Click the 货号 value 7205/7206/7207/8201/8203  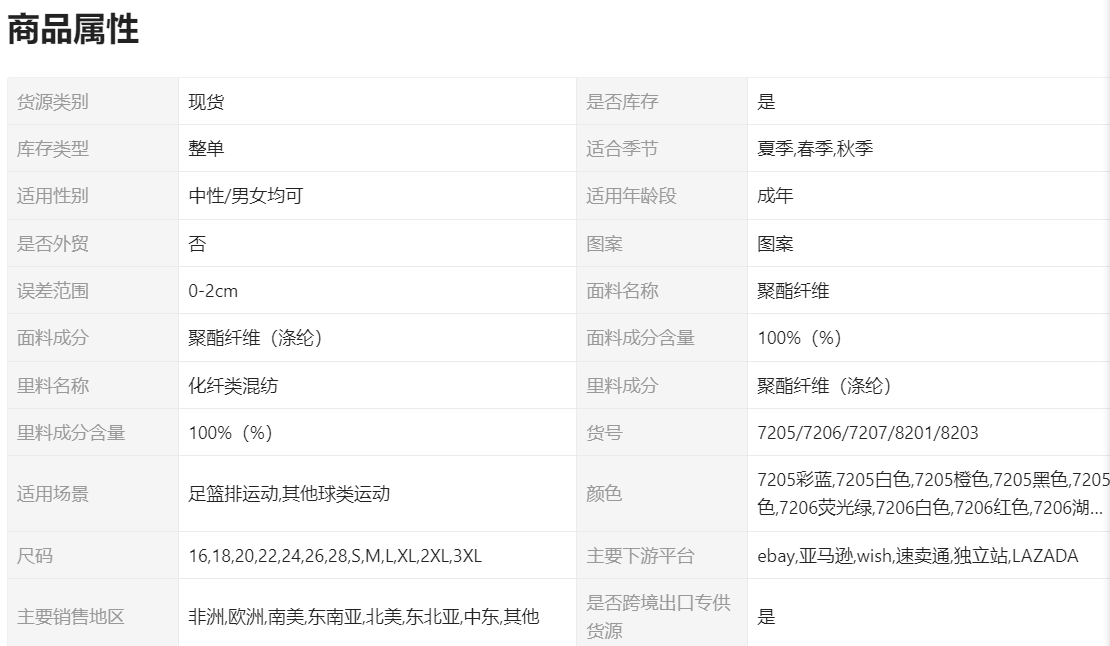coord(868,433)
